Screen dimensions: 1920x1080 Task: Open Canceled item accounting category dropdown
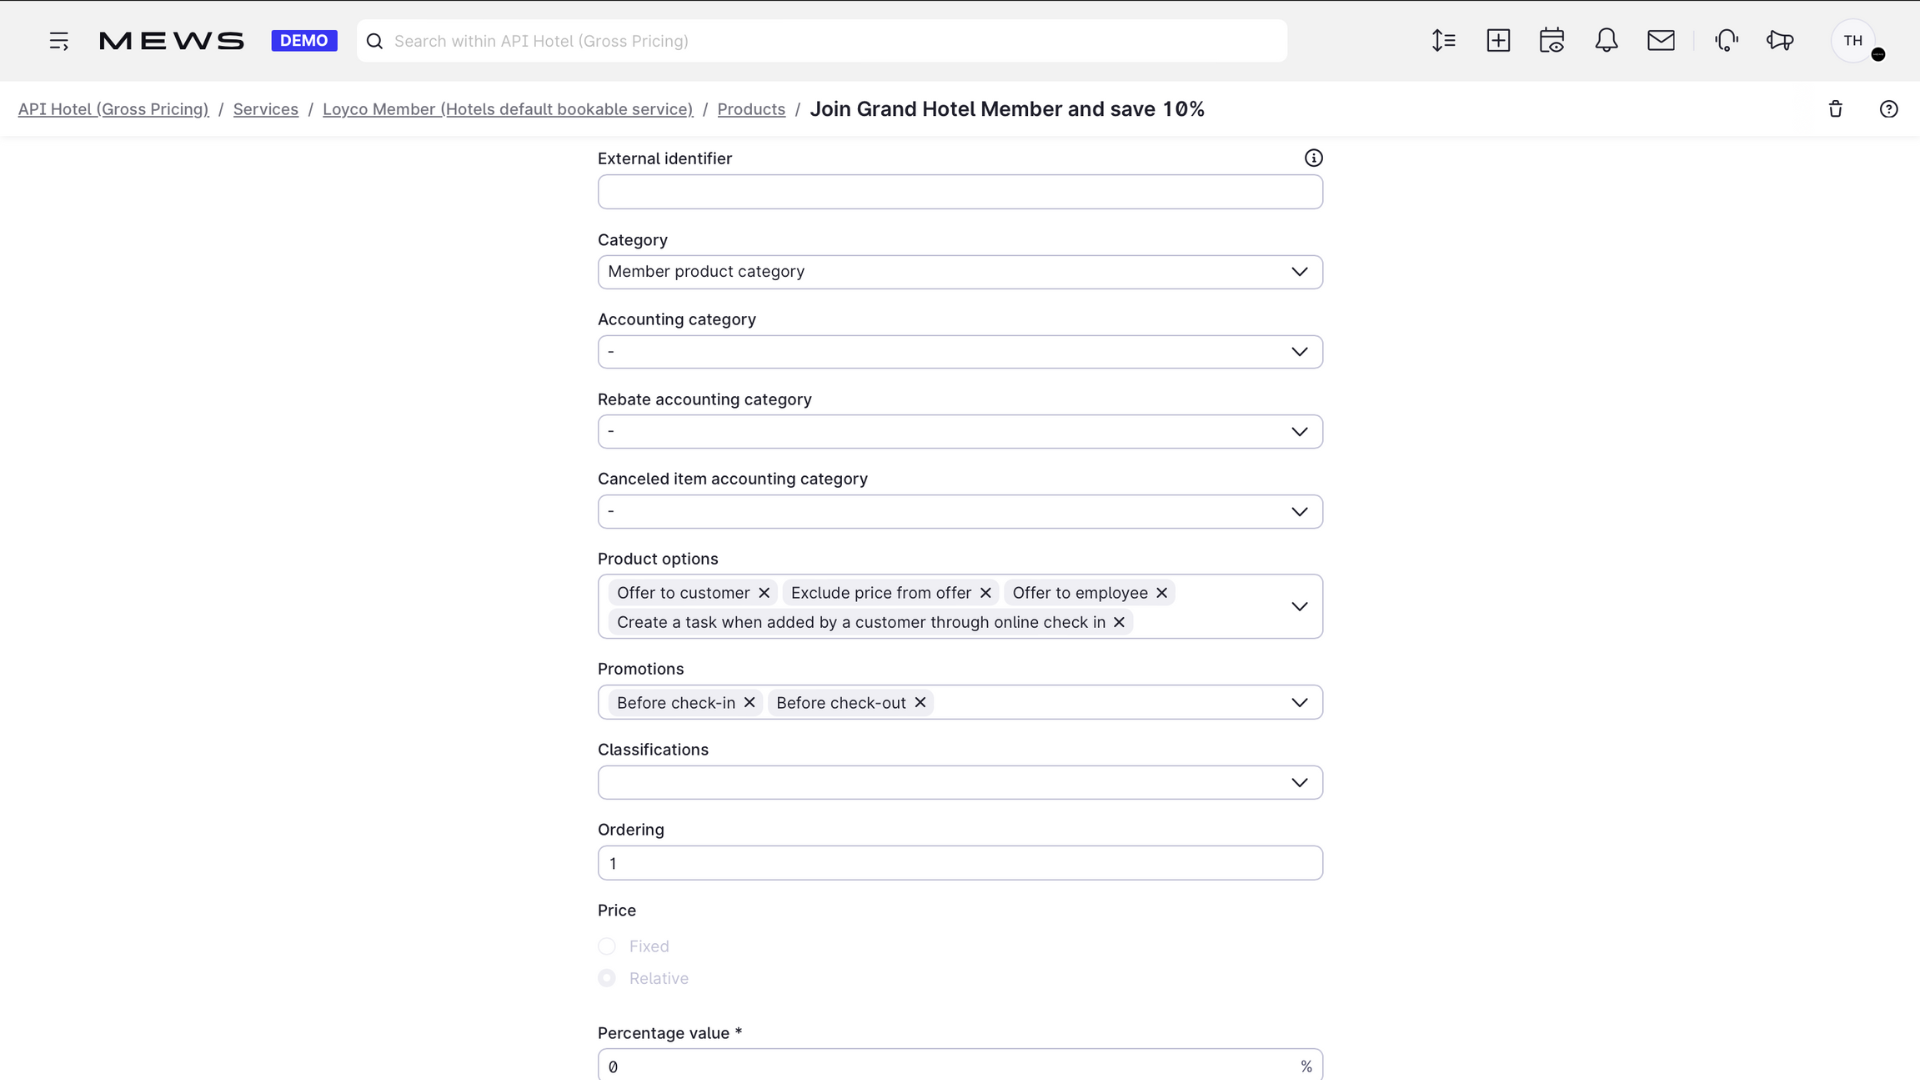(960, 512)
